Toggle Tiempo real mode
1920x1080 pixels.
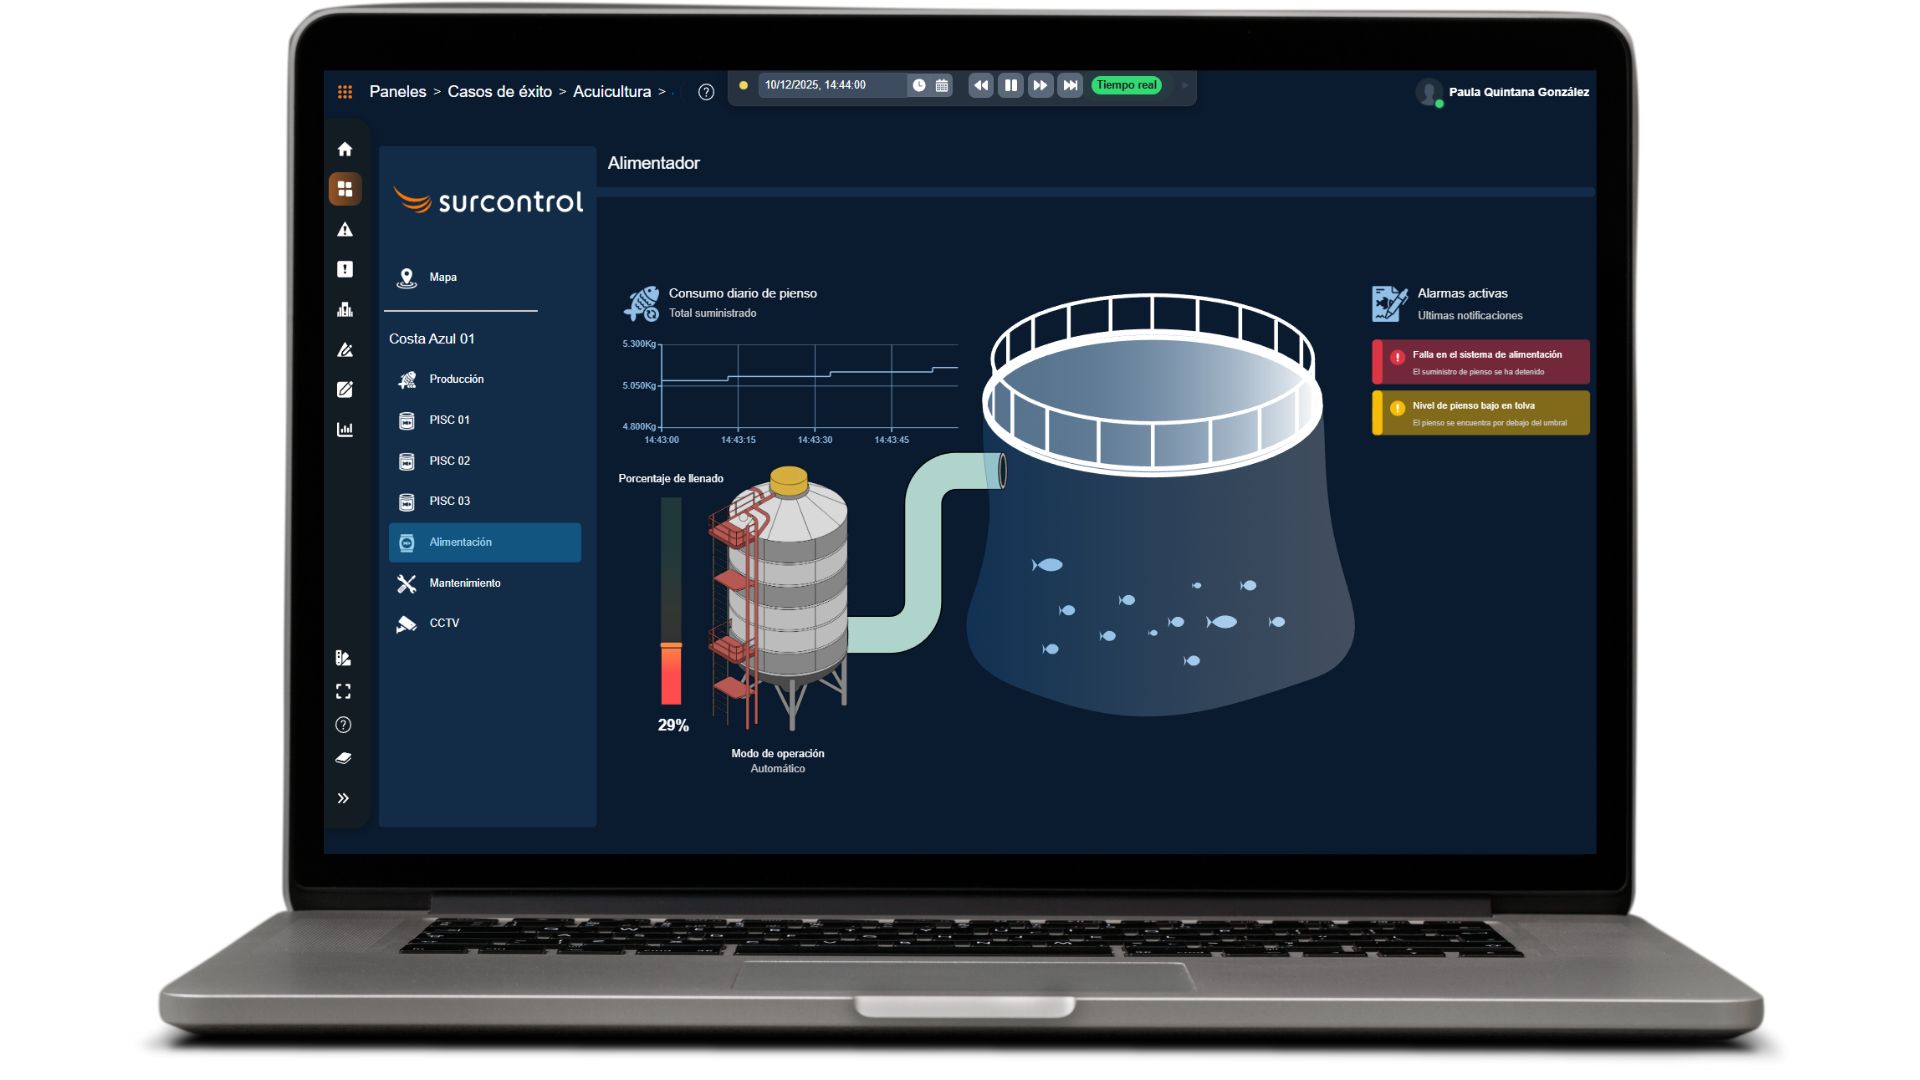click(x=1126, y=86)
